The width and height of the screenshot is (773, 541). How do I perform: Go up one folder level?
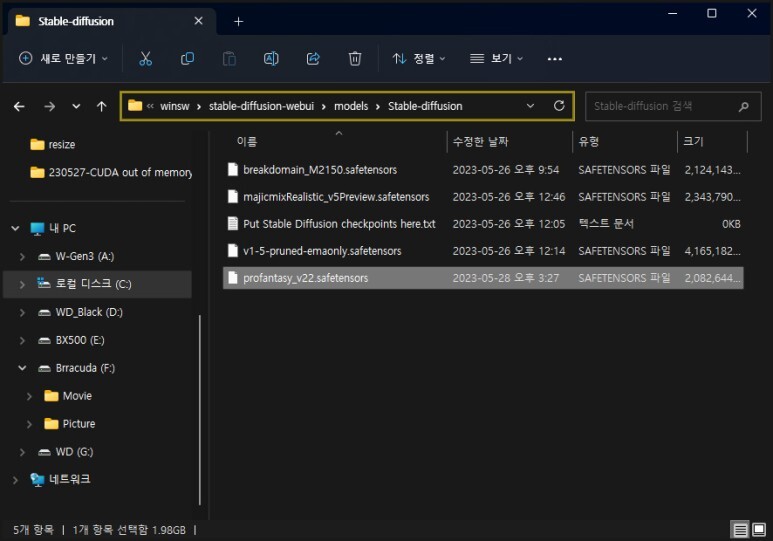click(x=102, y=106)
